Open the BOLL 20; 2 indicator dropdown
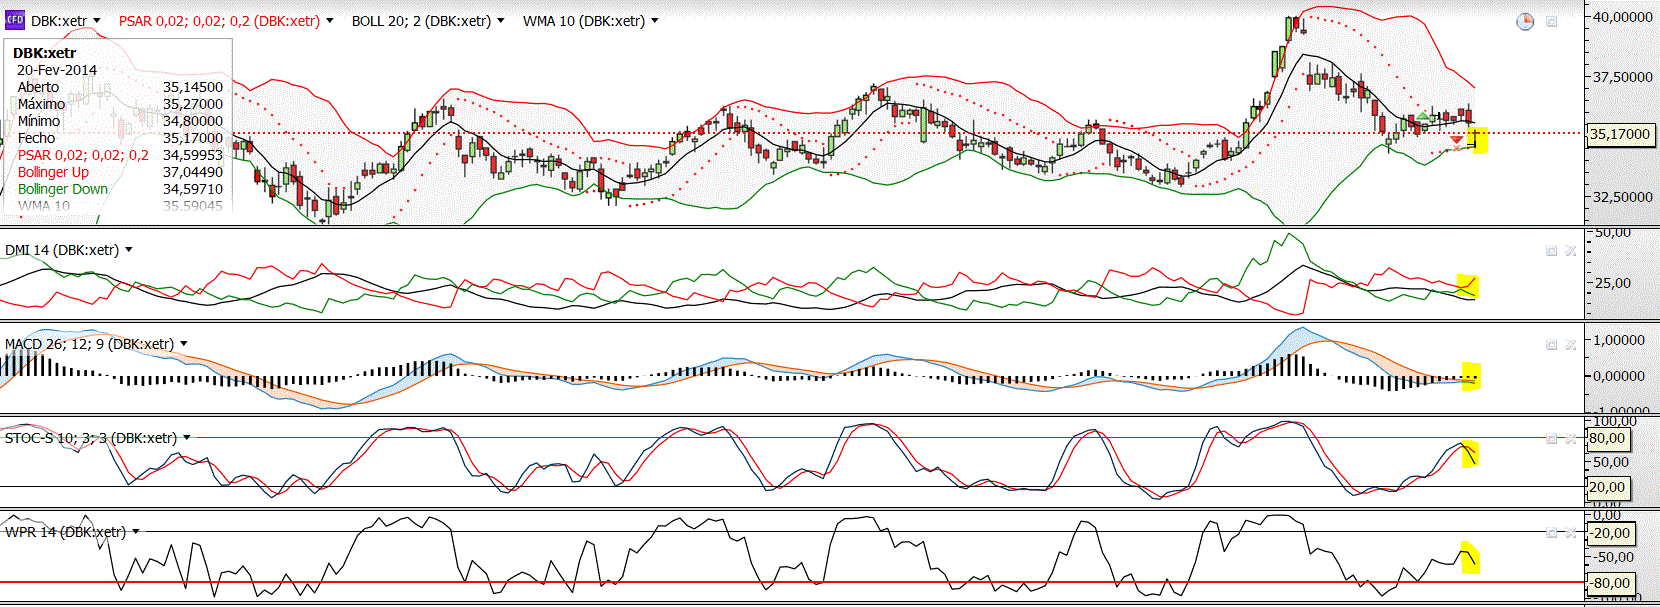1660x607 pixels. coord(500,21)
